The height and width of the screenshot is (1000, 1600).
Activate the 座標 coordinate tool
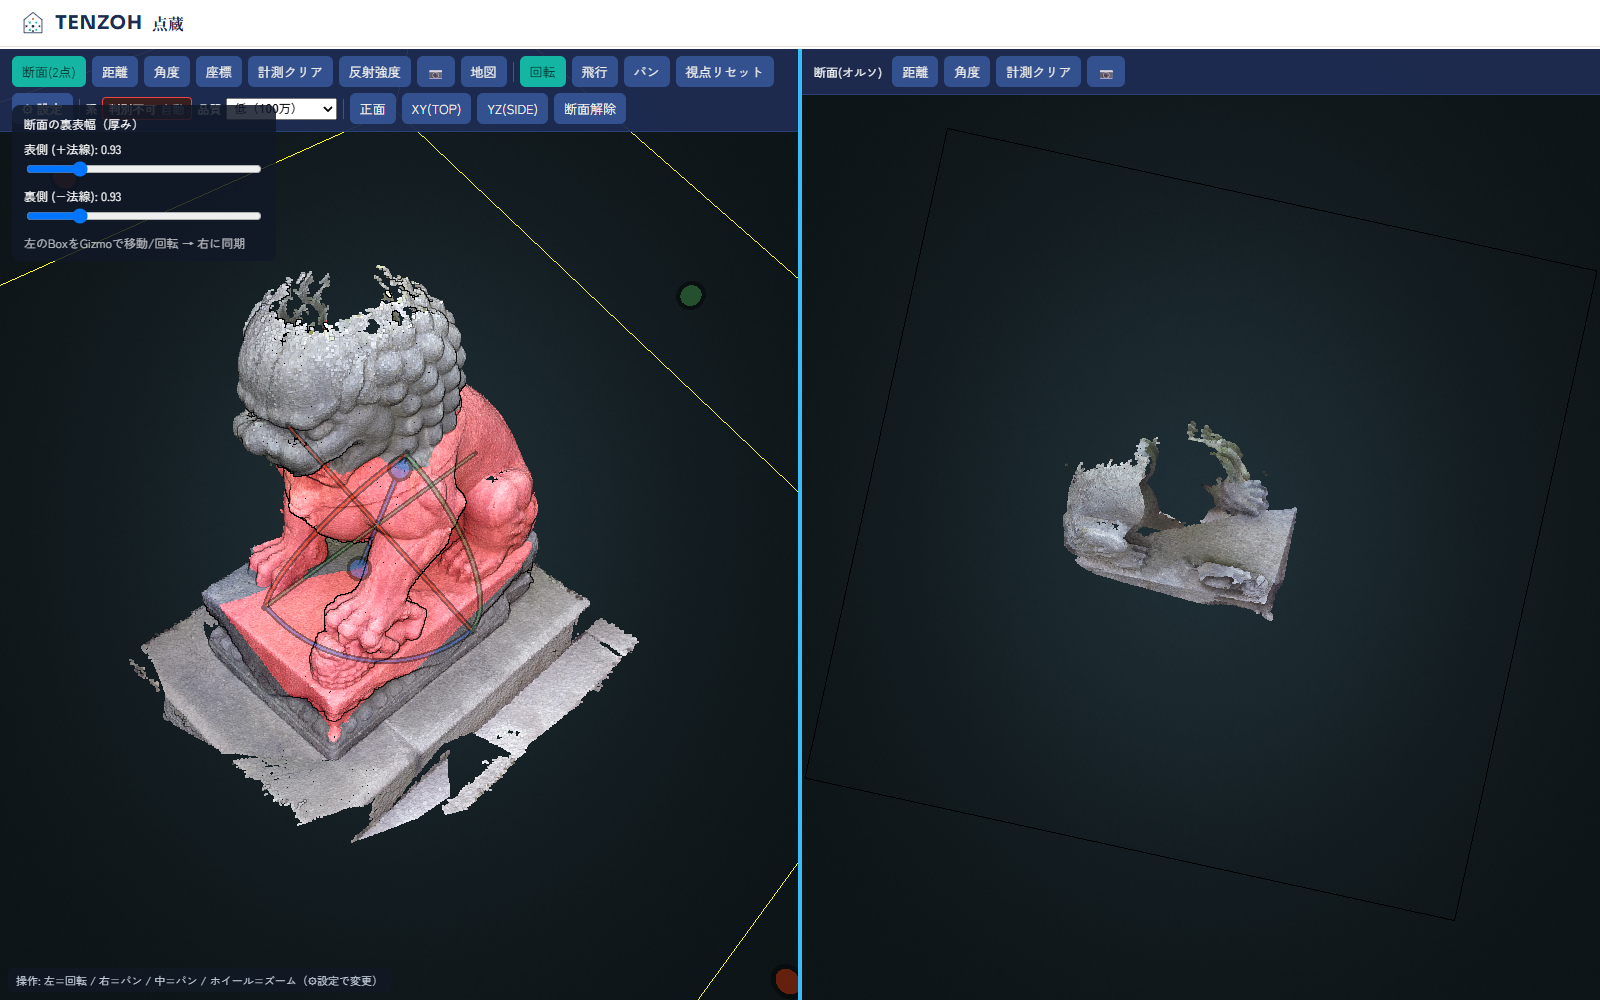point(219,72)
